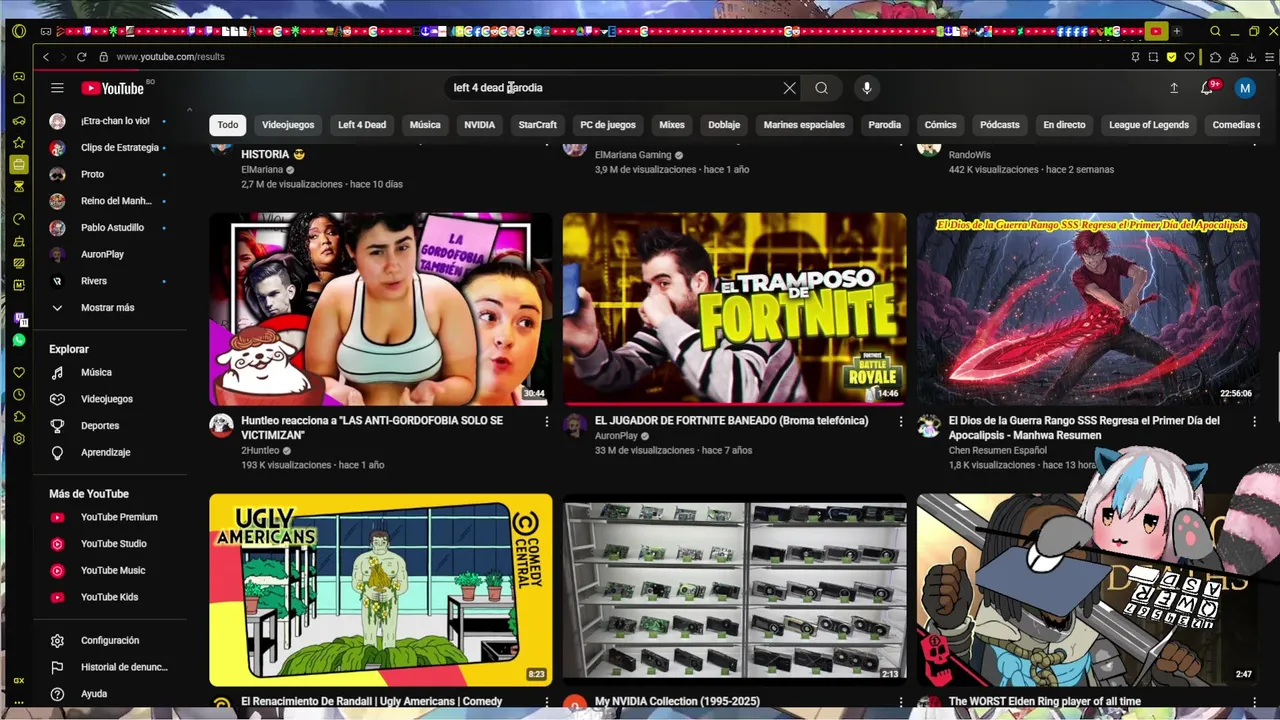The height and width of the screenshot is (720, 1280).
Task: Open the Opera logo menu
Action: pos(19,31)
